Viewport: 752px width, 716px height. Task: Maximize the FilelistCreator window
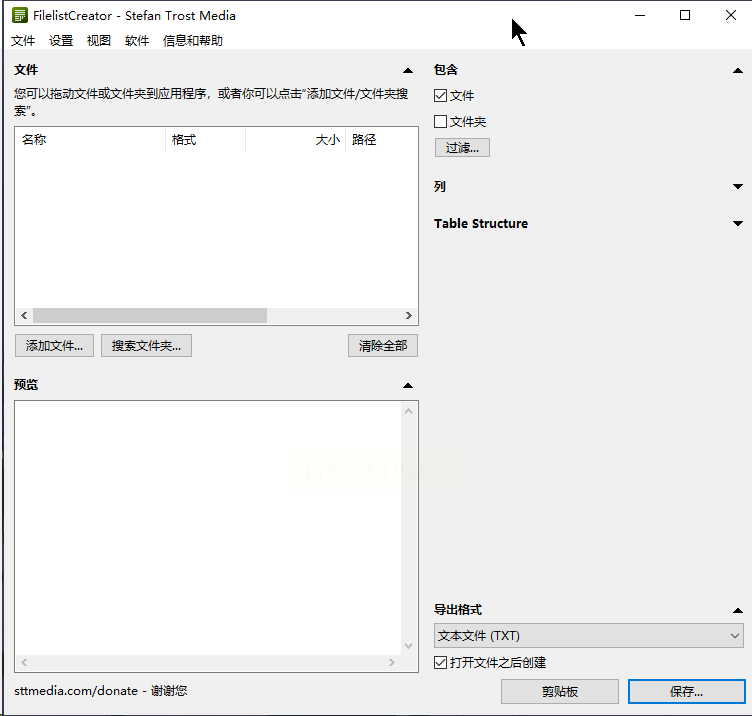tap(685, 15)
